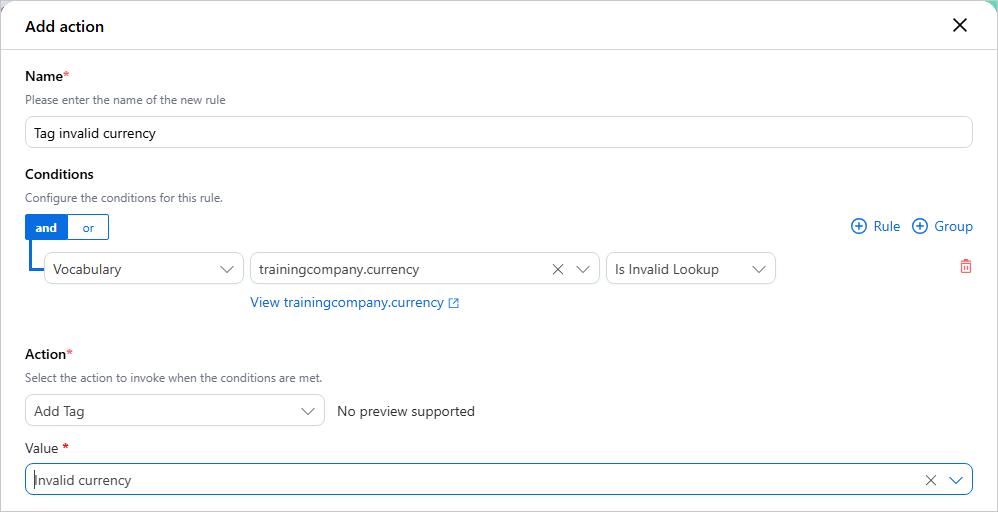This screenshot has height=512, width=998.
Task: Expand the trainingcompany.currency vocabulary key dropdown
Action: tap(583, 269)
